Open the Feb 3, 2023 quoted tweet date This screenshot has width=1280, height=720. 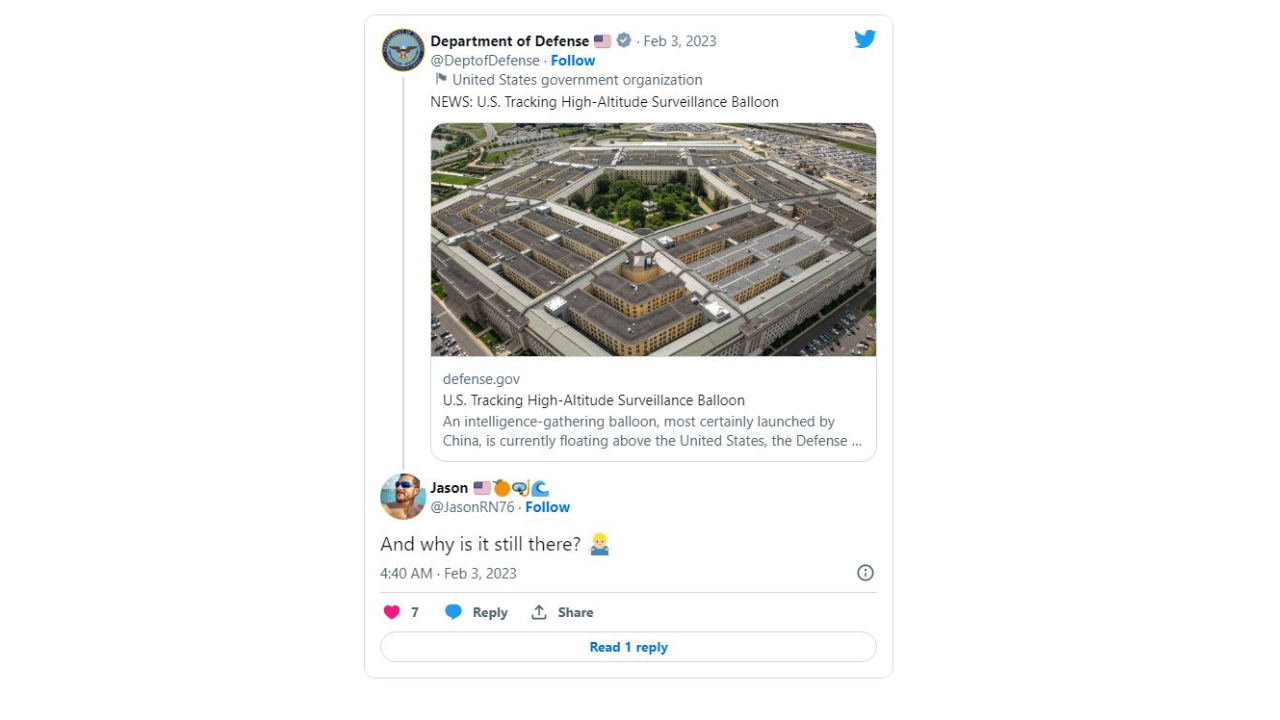(680, 41)
